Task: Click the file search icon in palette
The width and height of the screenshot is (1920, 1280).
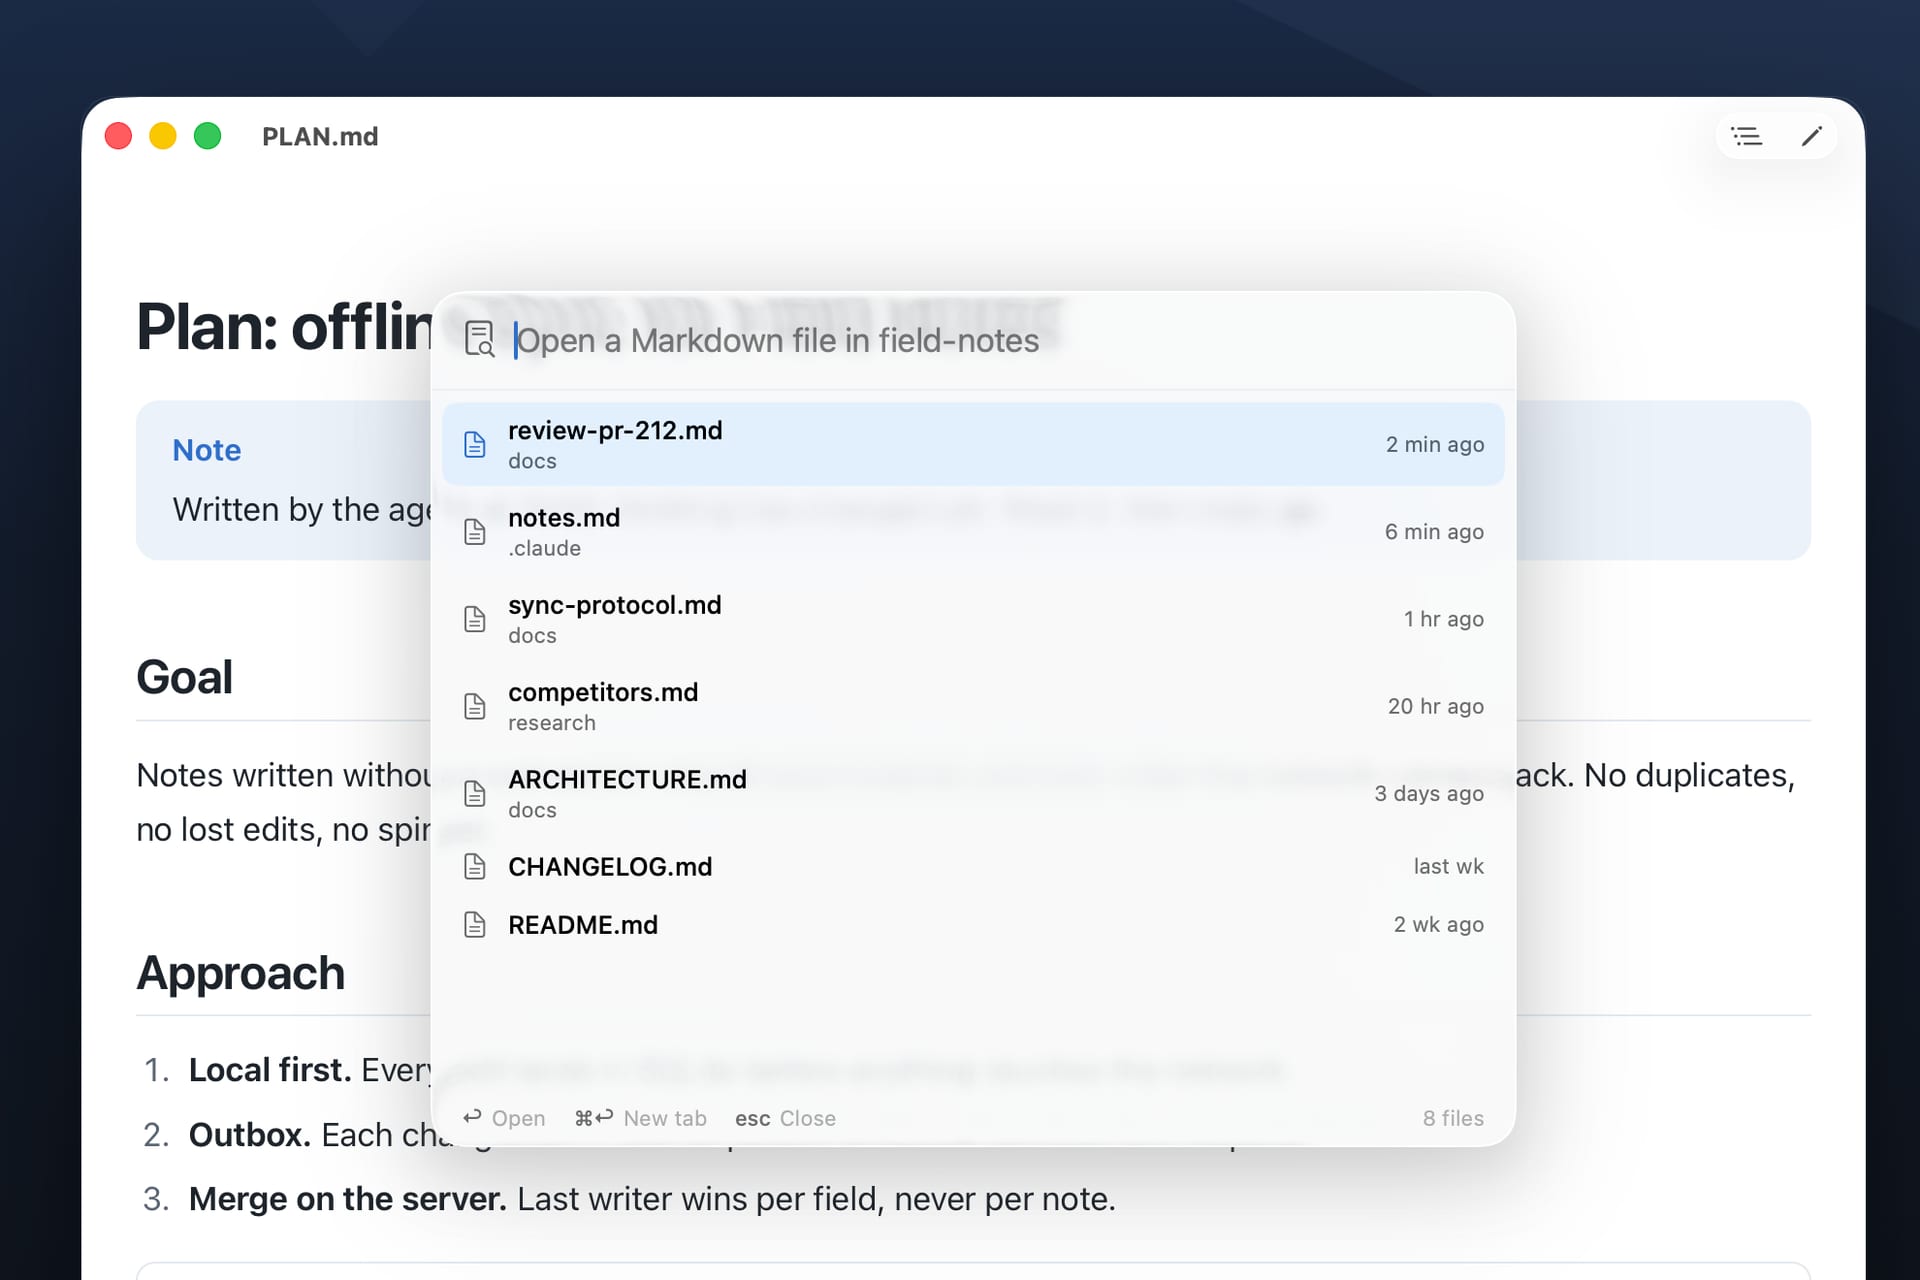Action: coord(480,340)
